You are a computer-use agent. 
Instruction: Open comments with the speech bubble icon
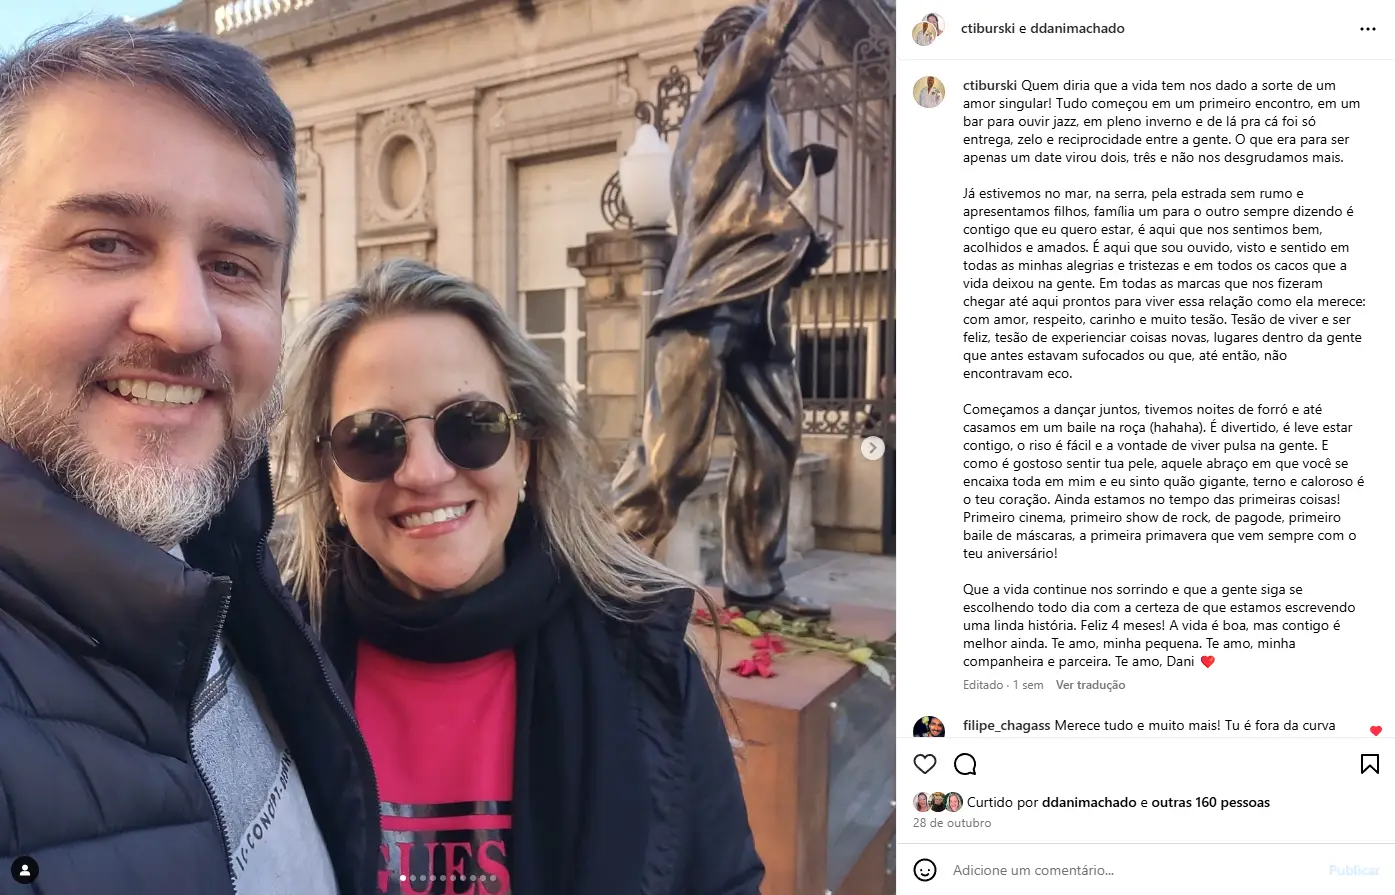coord(965,764)
